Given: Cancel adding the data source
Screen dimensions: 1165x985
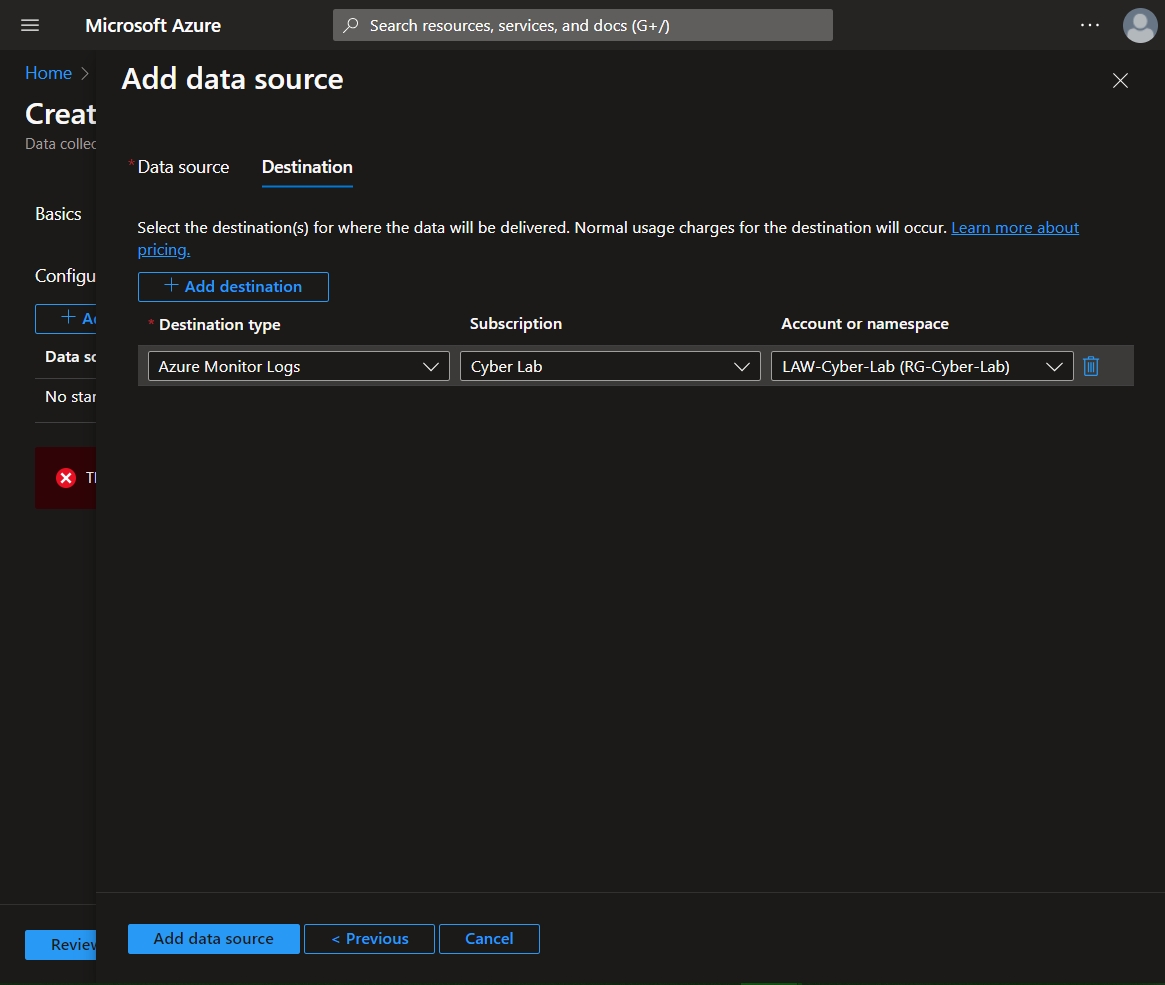Looking at the screenshot, I should (489, 938).
